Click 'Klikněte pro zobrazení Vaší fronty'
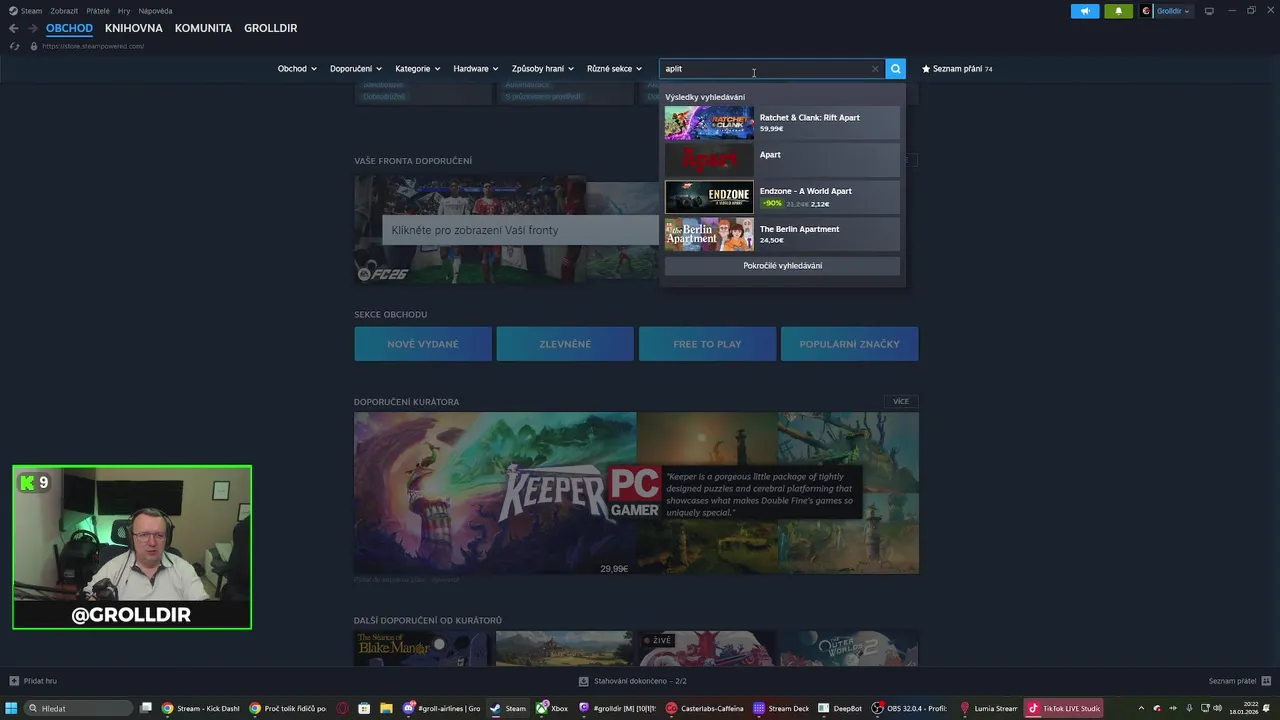Viewport: 1280px width, 720px height. [520, 230]
